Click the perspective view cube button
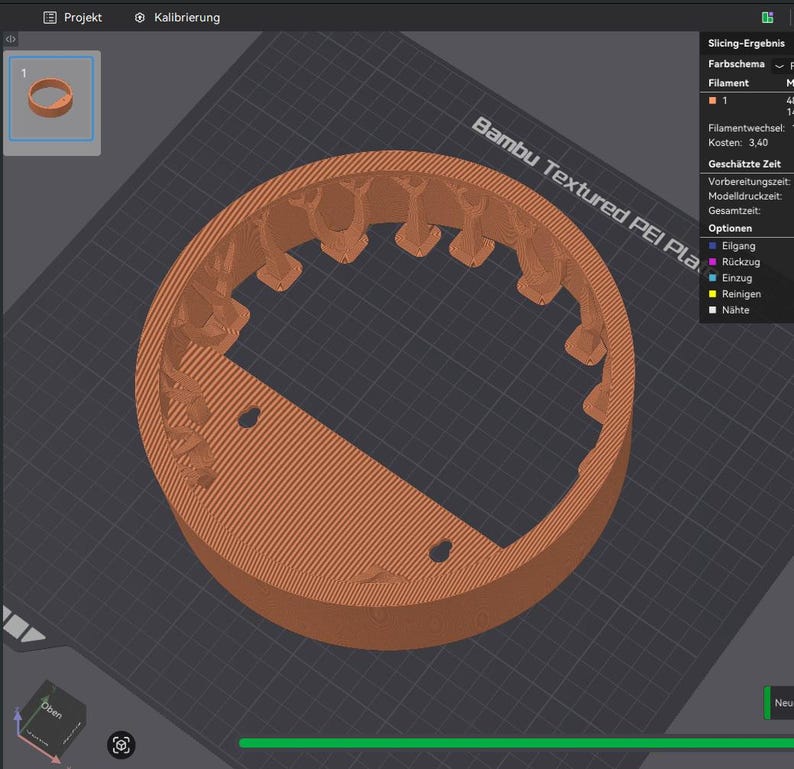The height and width of the screenshot is (769, 794). click(x=121, y=745)
